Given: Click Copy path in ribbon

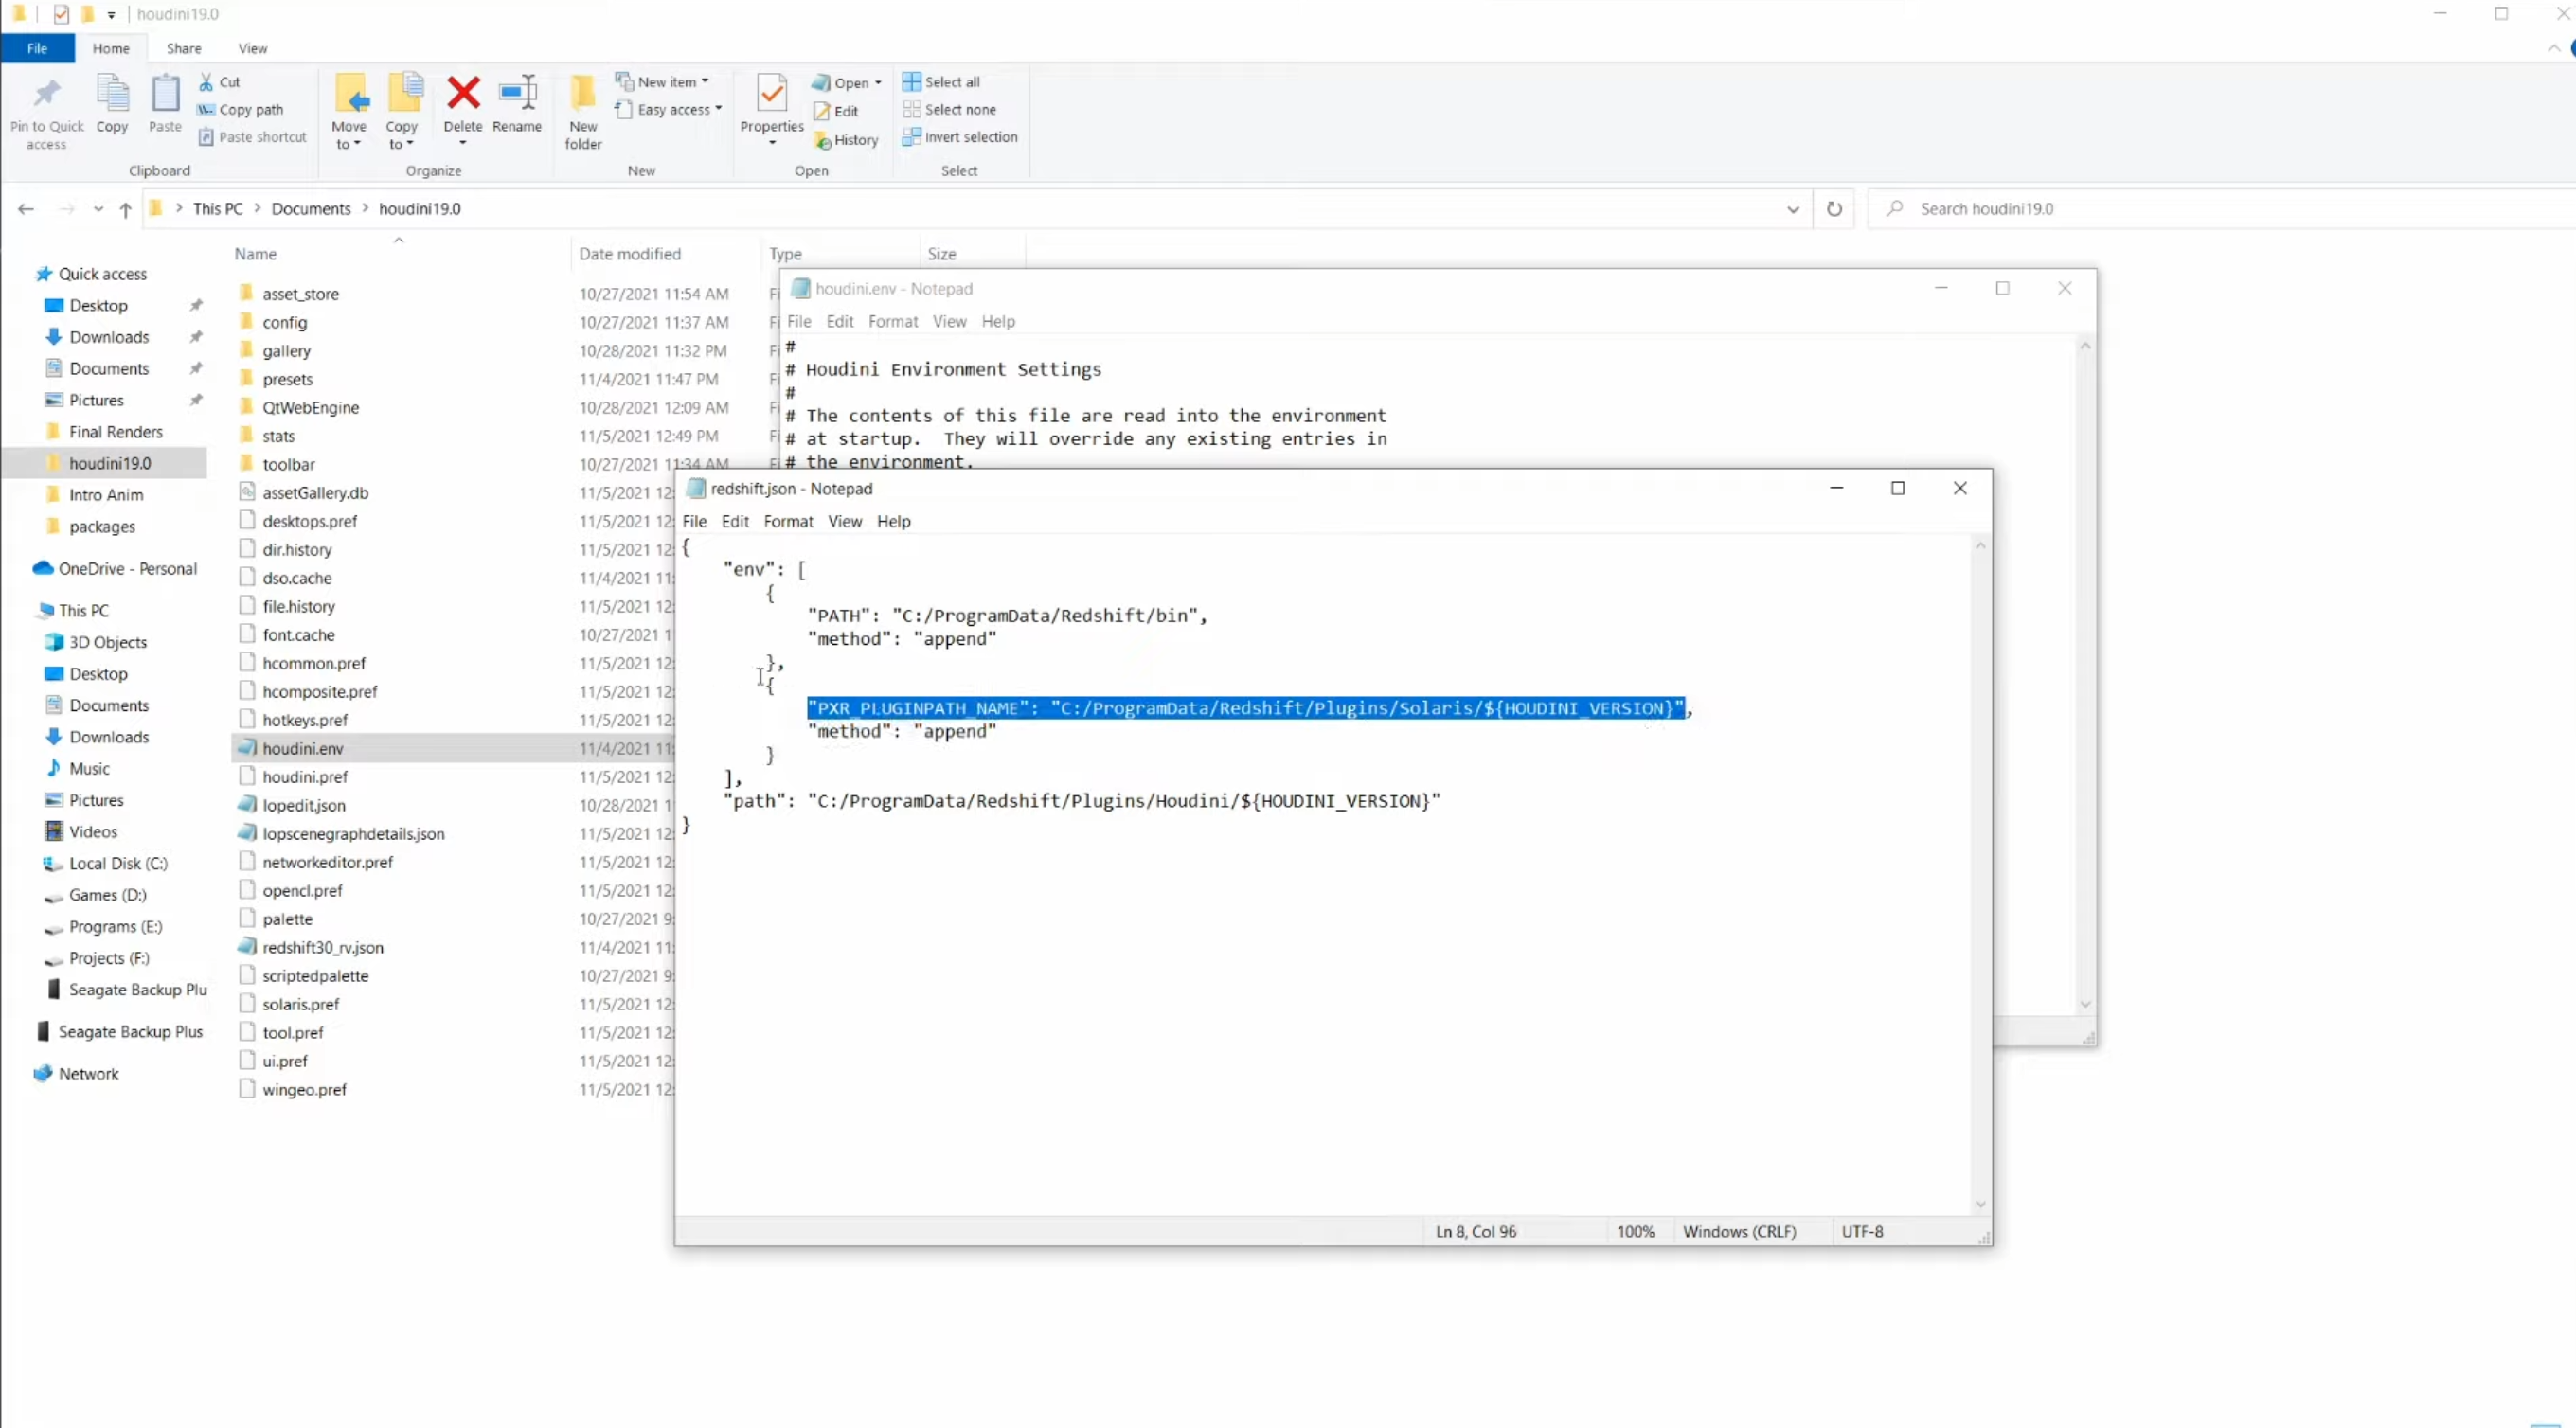Looking at the screenshot, I should tap(241, 110).
